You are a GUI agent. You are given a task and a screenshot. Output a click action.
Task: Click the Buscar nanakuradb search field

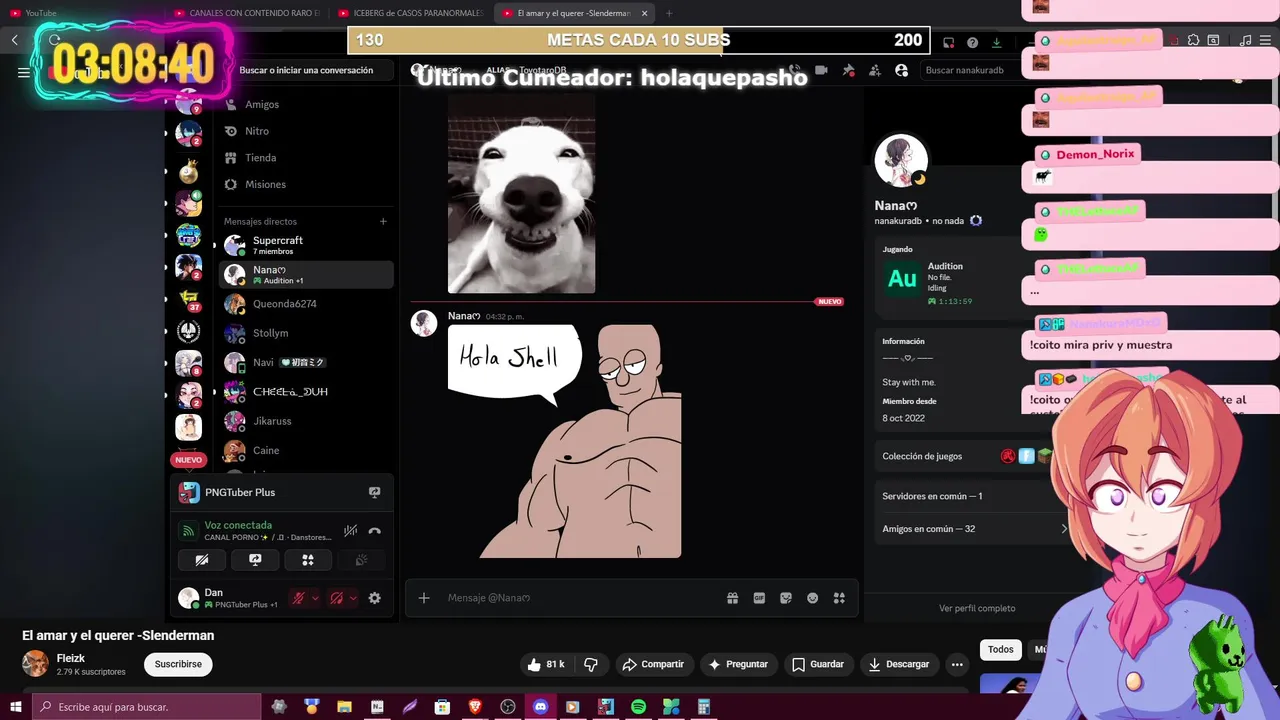tap(970, 70)
